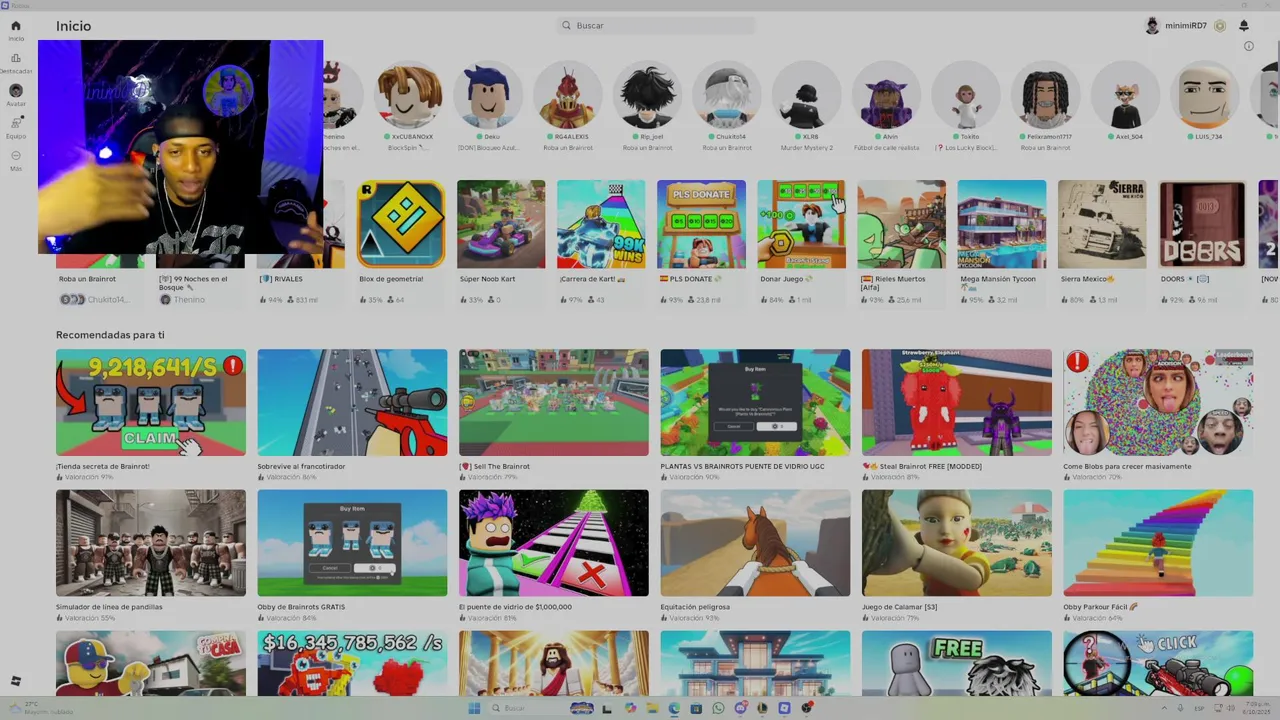Click the RIVALES game title
1280x720 pixels.
coord(281,279)
